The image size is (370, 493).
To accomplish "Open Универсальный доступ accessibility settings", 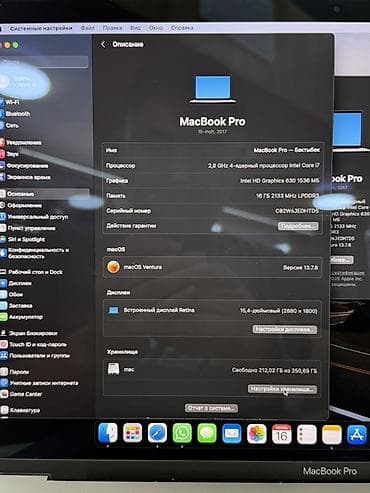I will click(34, 217).
